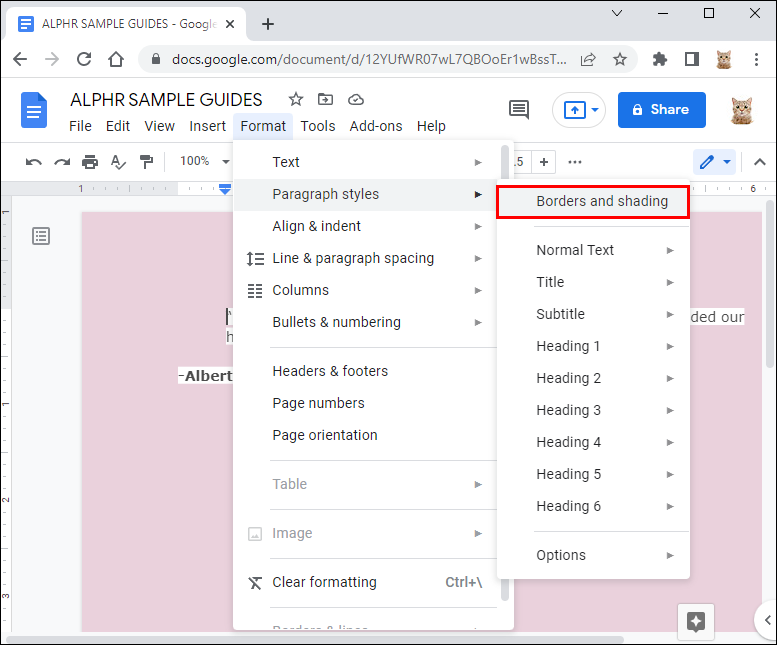
Task: Star the ALPHR SAMPLE GUIDES document
Action: pyautogui.click(x=296, y=100)
